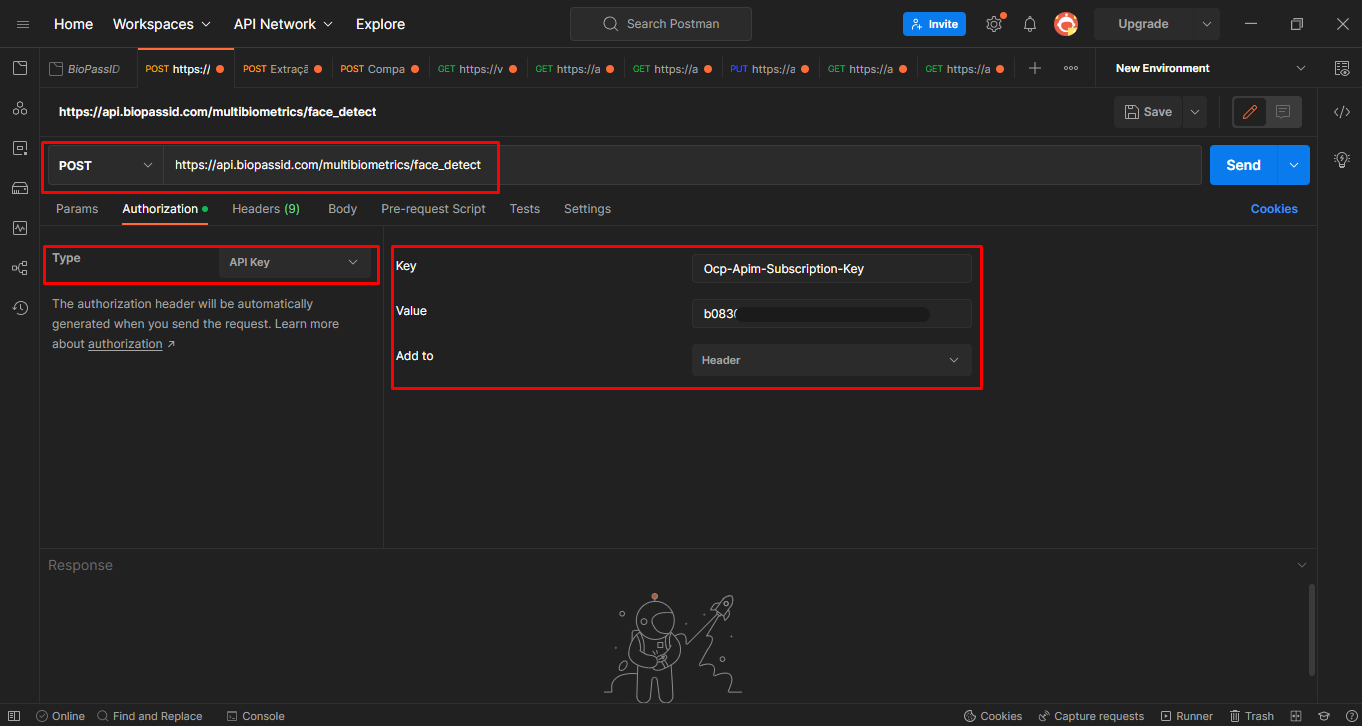This screenshot has width=1362, height=726.
Task: Click the Save button
Action: point(1148,112)
